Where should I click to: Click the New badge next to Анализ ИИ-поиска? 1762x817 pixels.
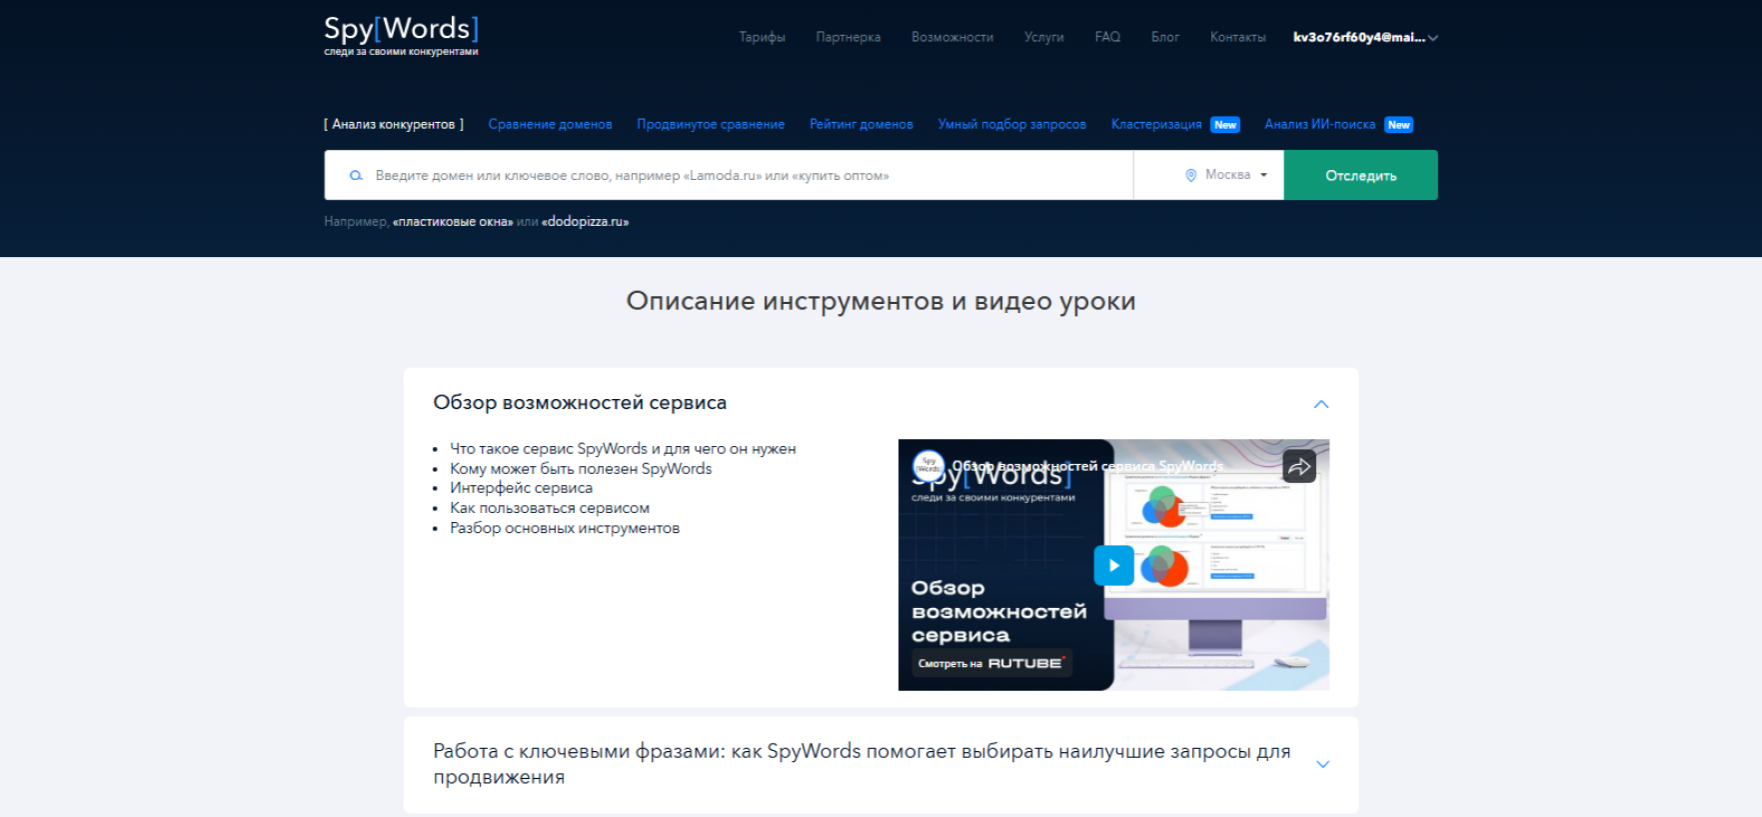[1399, 125]
